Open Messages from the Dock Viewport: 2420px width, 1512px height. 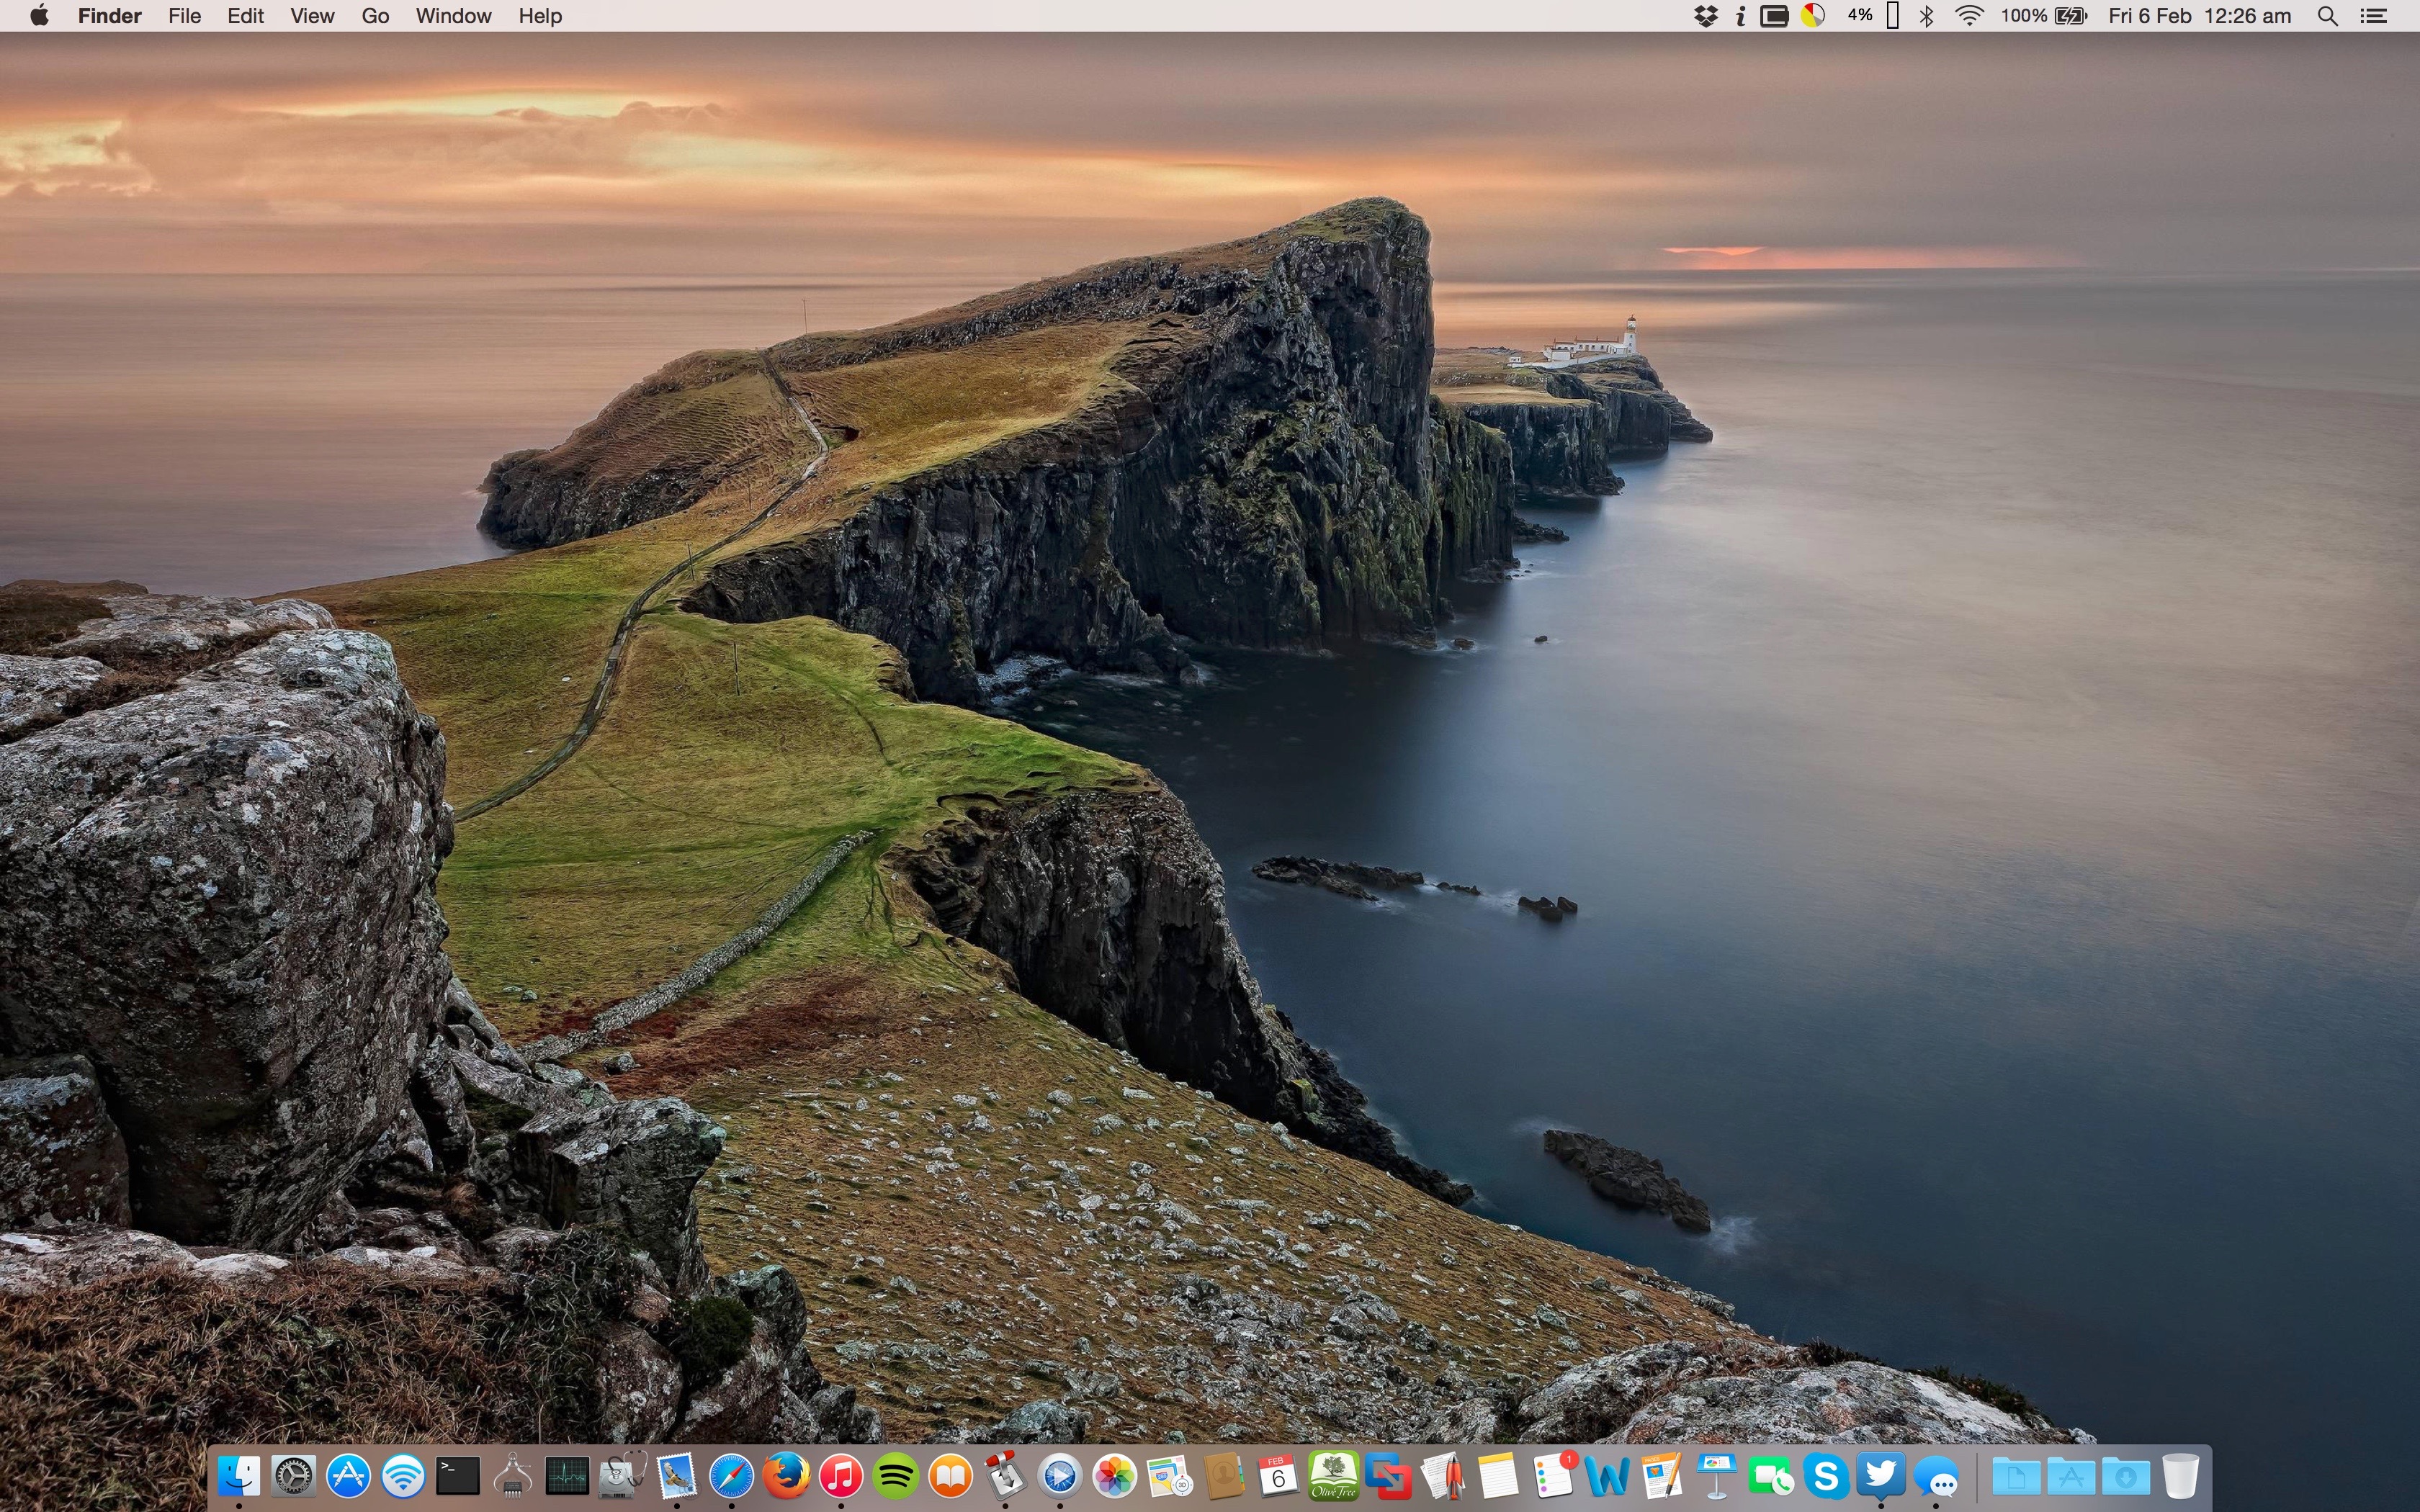point(1935,1475)
